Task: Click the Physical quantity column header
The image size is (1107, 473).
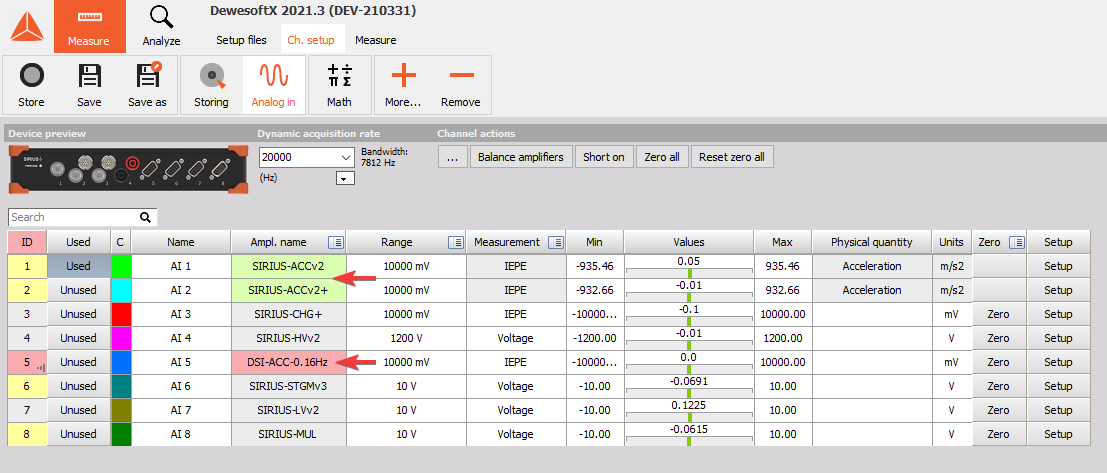Action: 872,242
